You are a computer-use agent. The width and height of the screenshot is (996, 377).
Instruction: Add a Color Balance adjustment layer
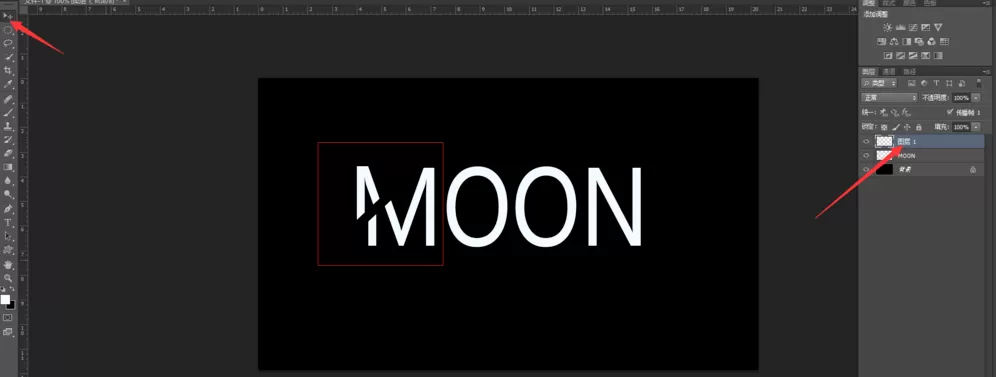click(x=894, y=42)
